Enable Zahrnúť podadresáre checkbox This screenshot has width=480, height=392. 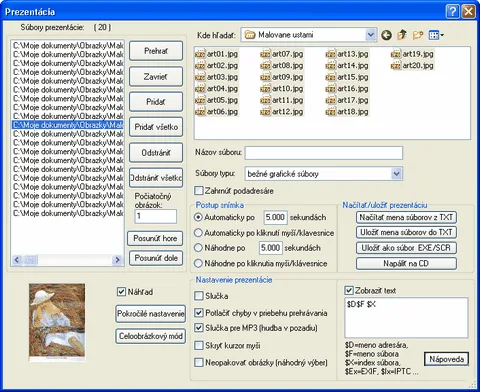[199, 191]
